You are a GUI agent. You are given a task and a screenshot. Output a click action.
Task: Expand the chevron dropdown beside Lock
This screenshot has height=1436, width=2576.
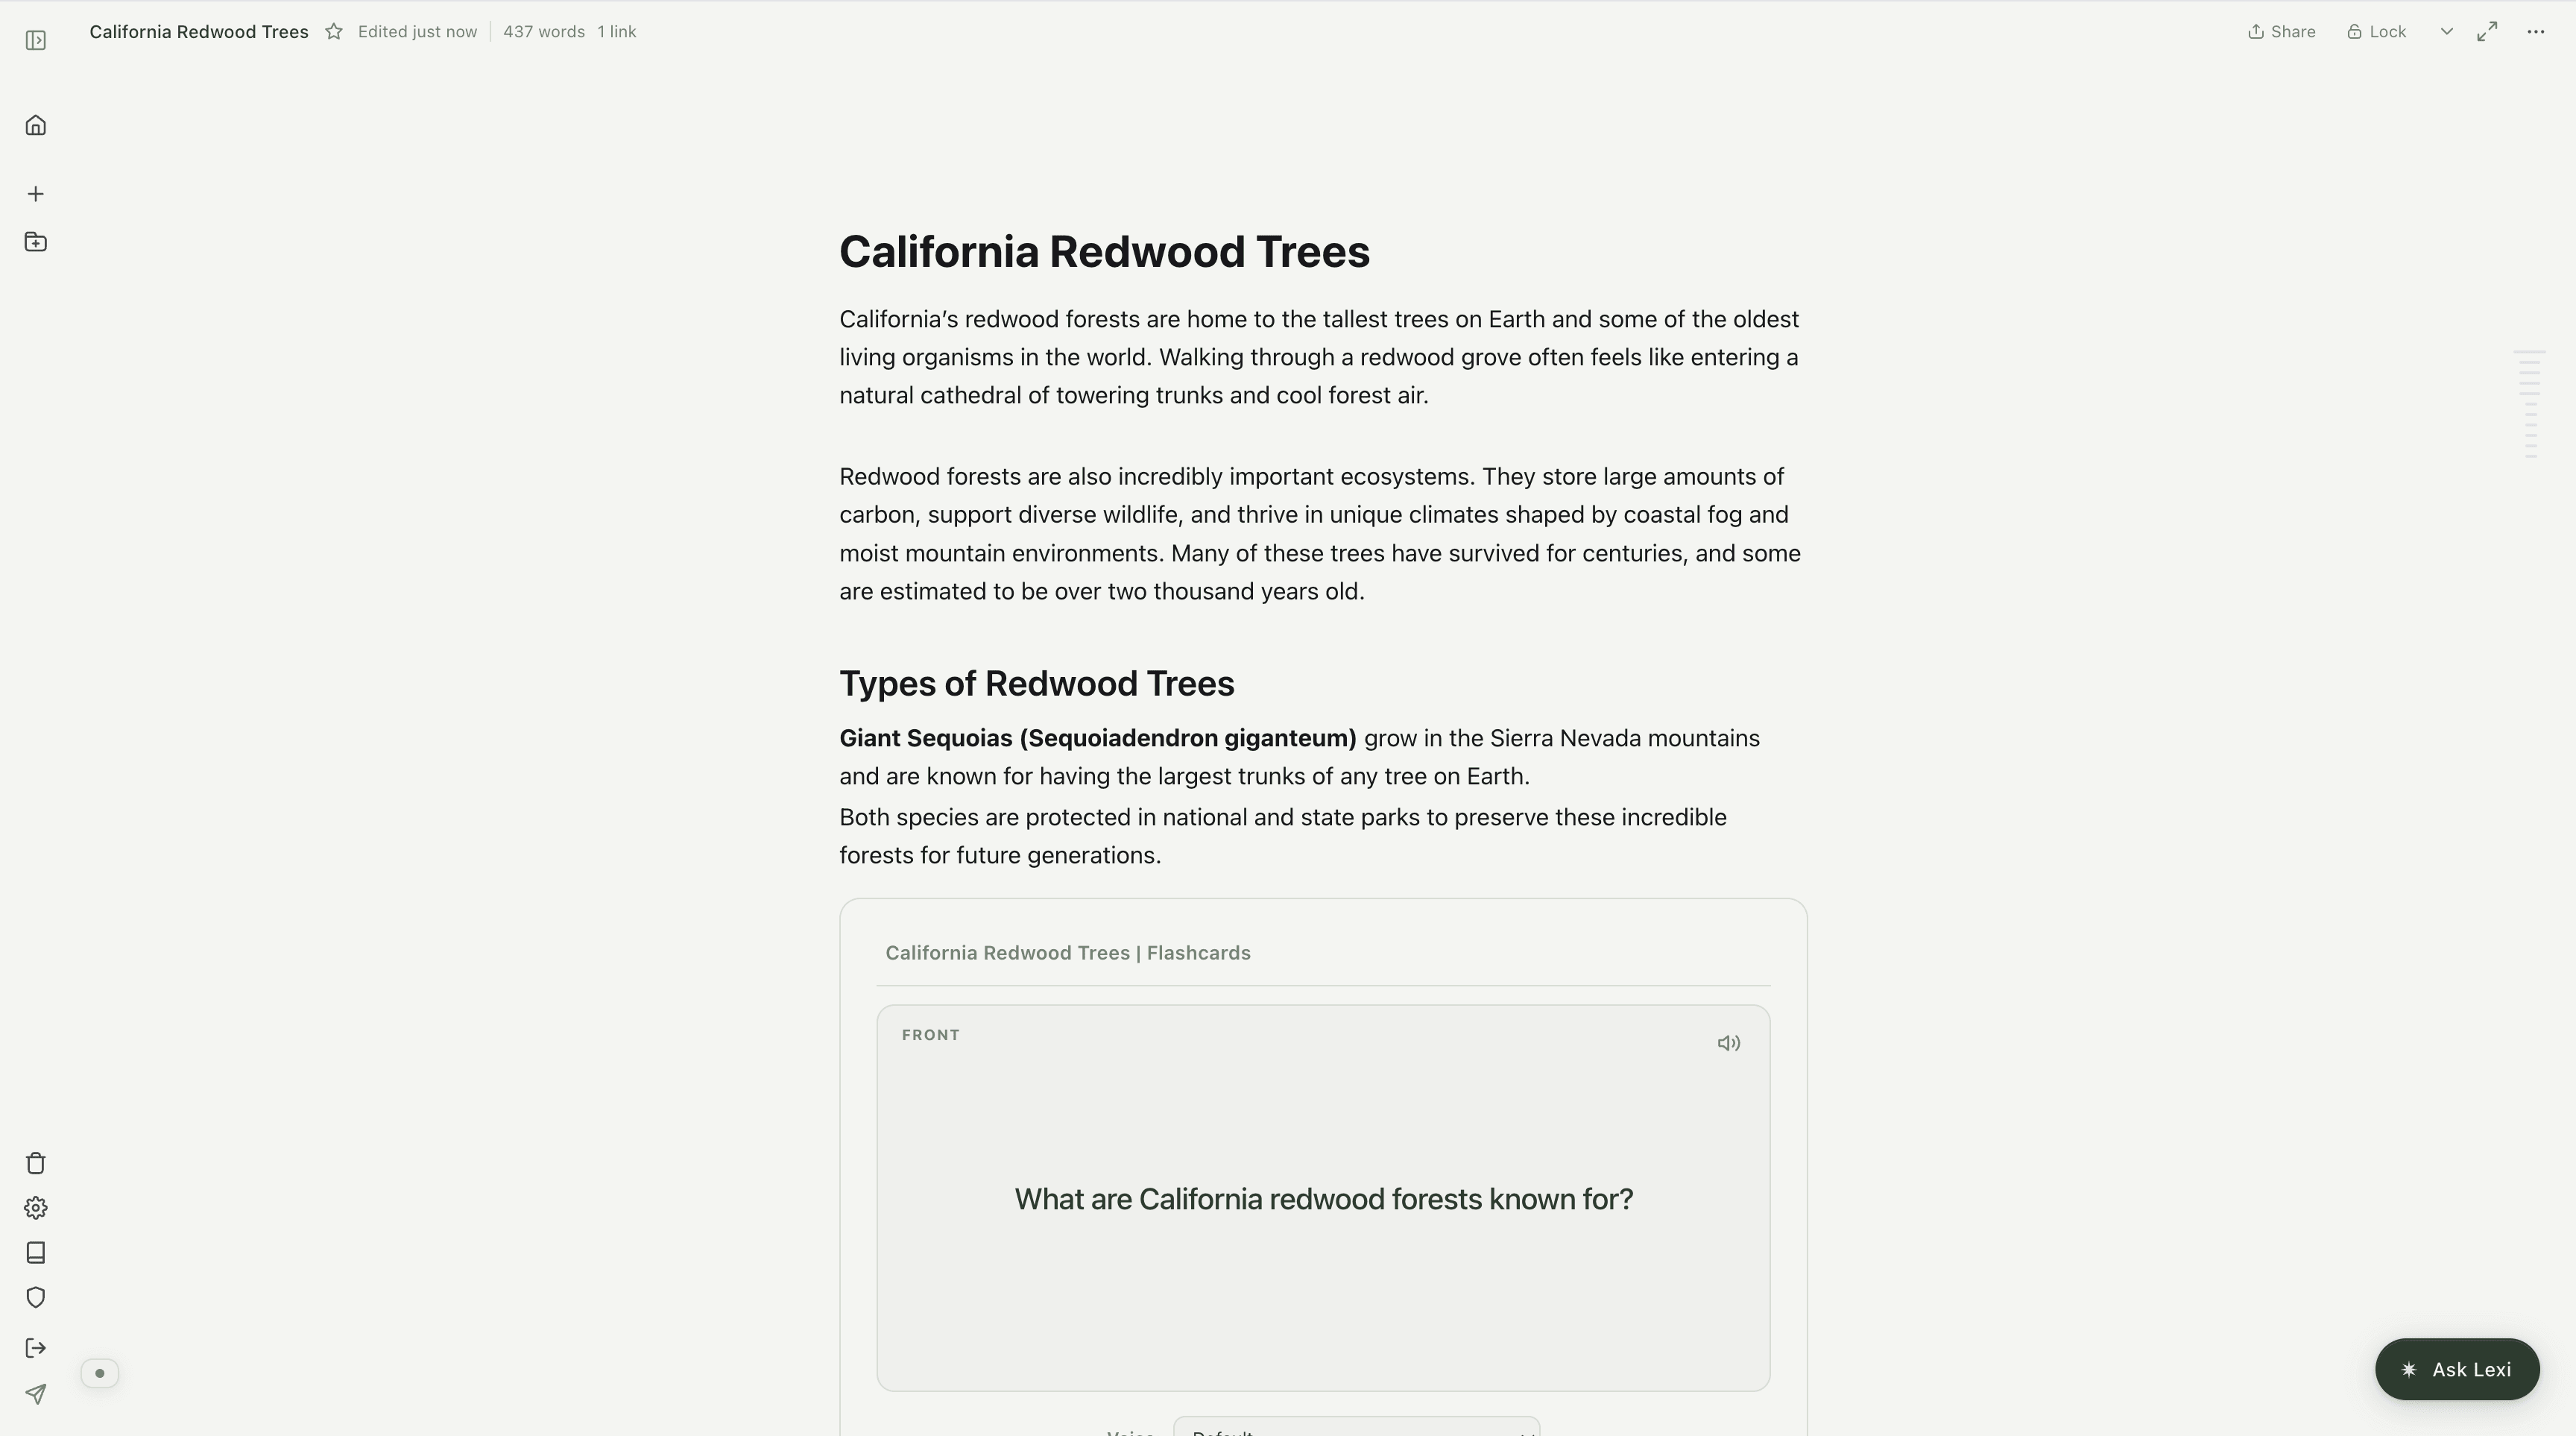[x=2446, y=32]
